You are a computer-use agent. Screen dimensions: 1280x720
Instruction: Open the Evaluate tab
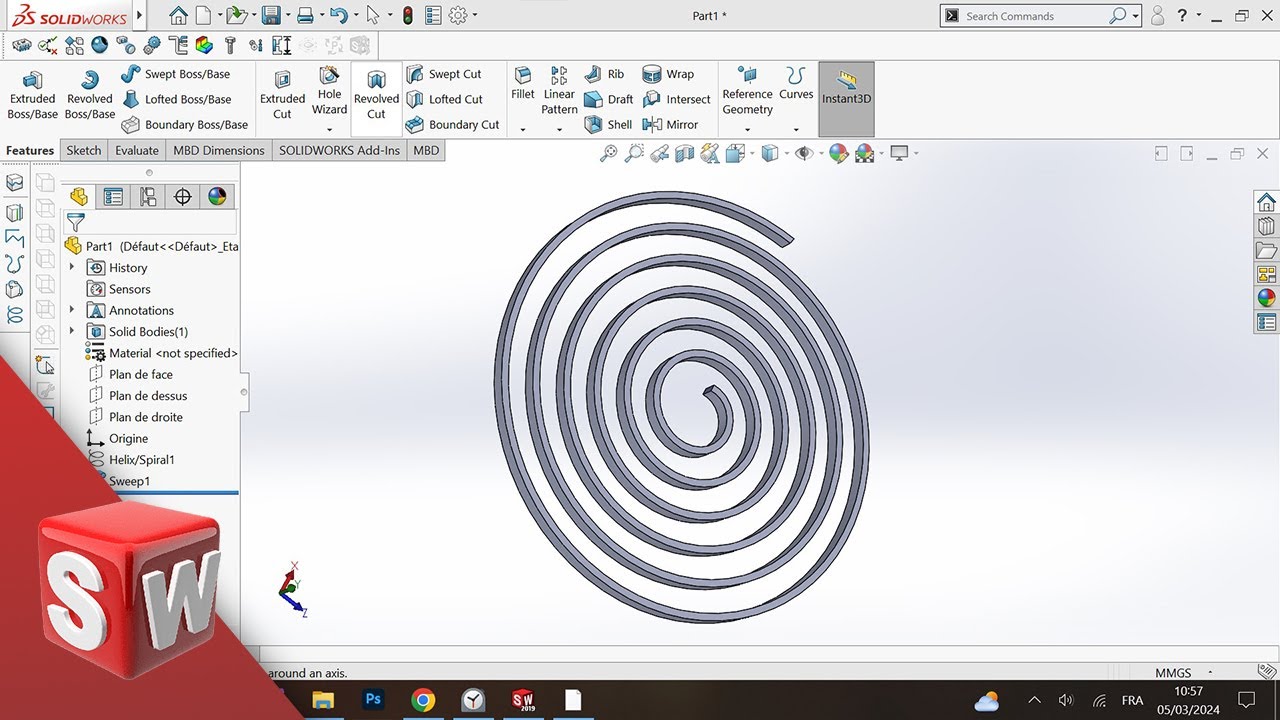click(137, 151)
